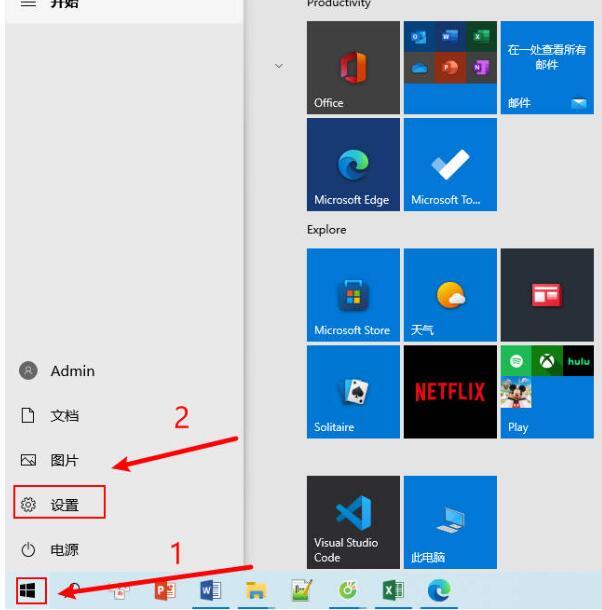Open the 邮件 mail tile

coord(547,67)
